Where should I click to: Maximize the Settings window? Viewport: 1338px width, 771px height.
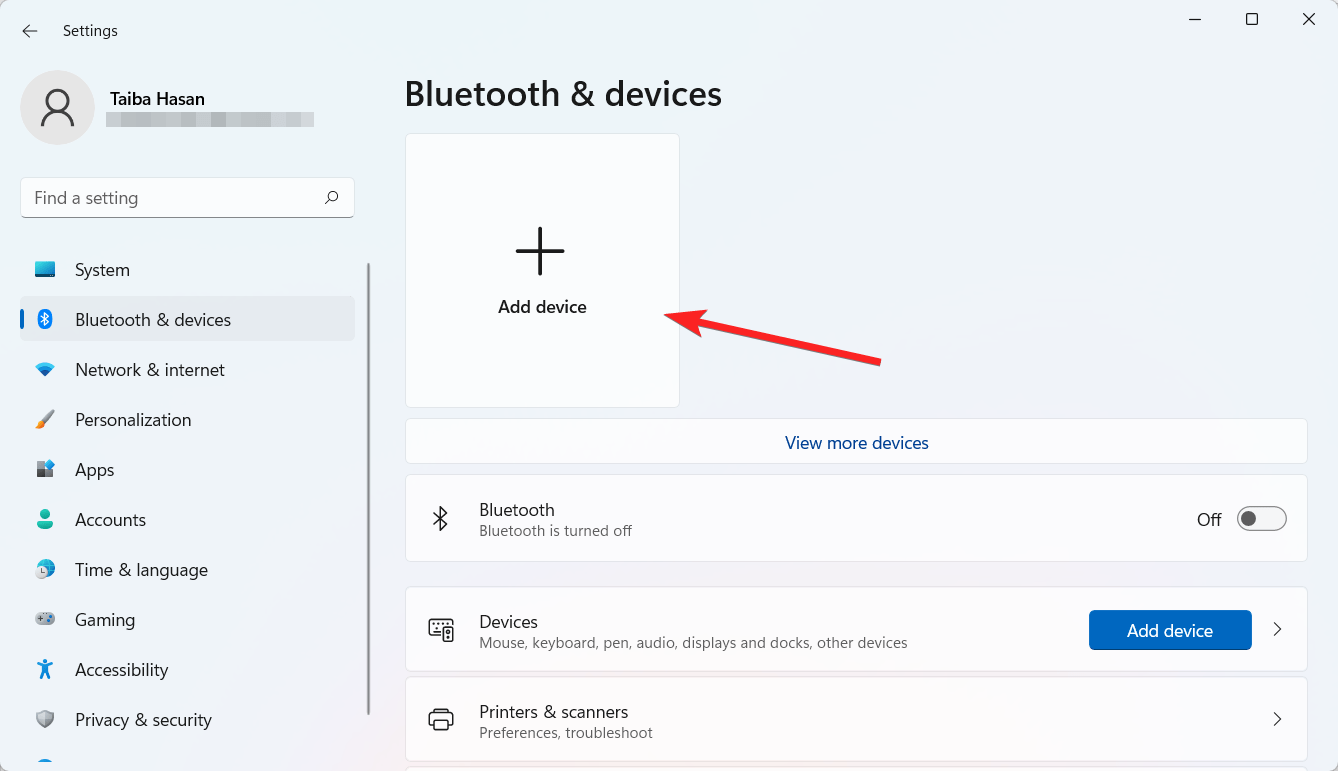(1252, 19)
